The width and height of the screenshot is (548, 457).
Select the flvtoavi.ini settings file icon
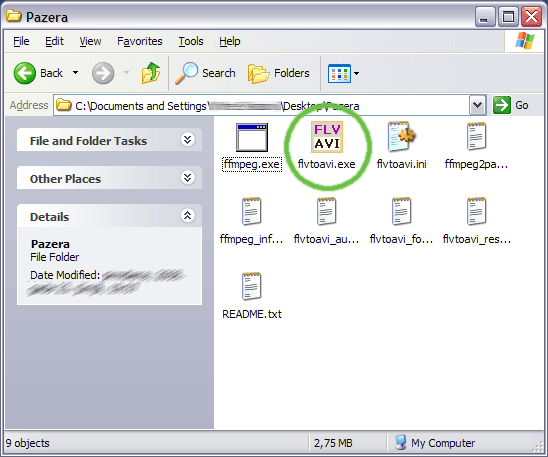point(401,137)
